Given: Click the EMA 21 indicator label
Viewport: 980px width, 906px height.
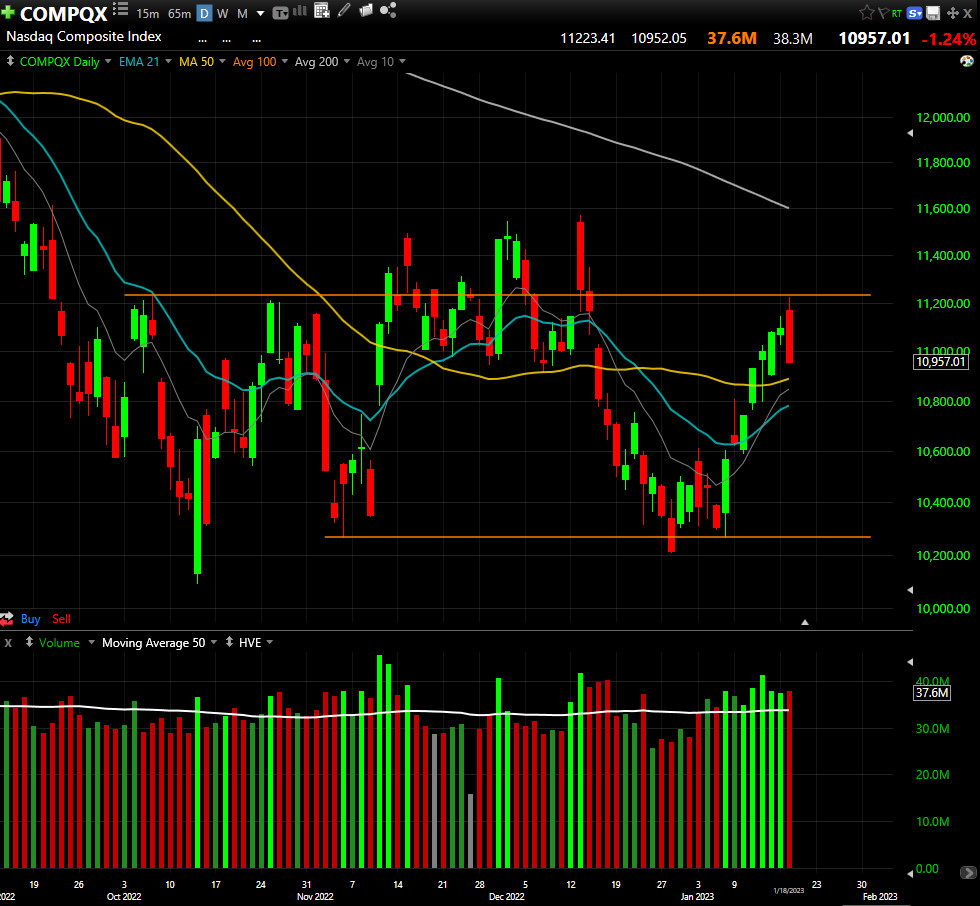Looking at the screenshot, I should 139,61.
